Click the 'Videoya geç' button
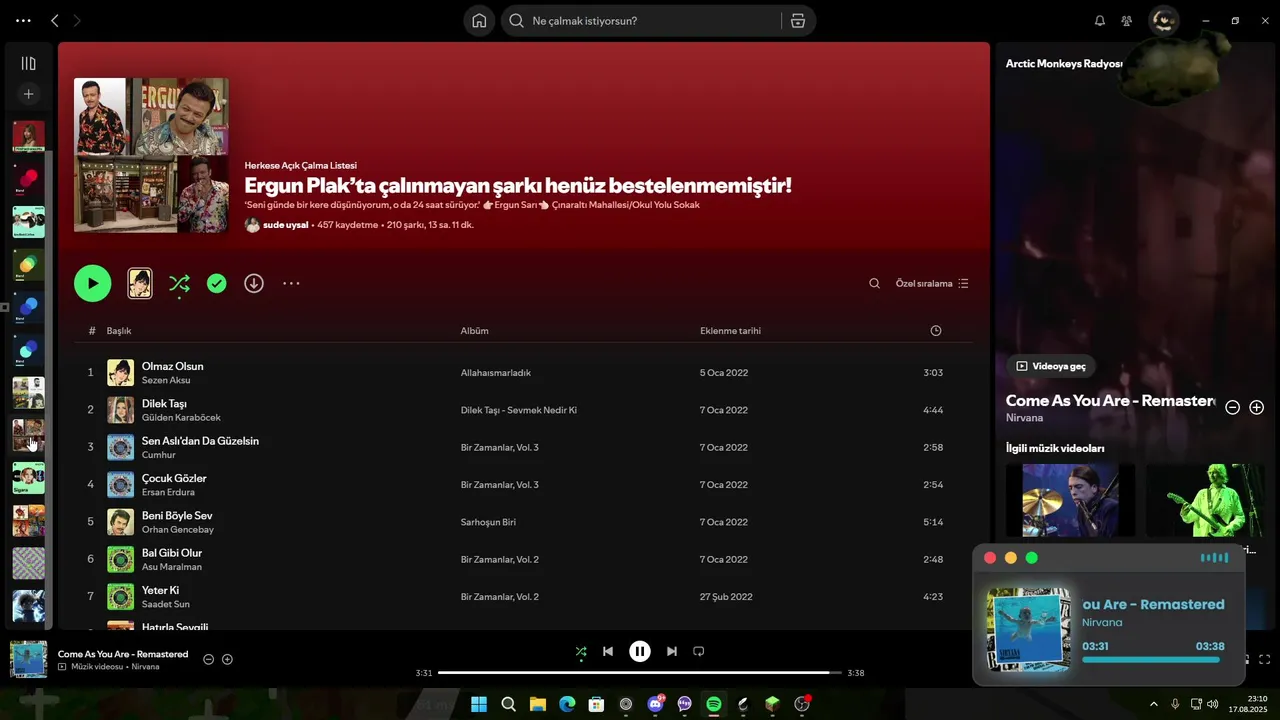Image resolution: width=1280 pixels, height=720 pixels. click(x=1051, y=366)
